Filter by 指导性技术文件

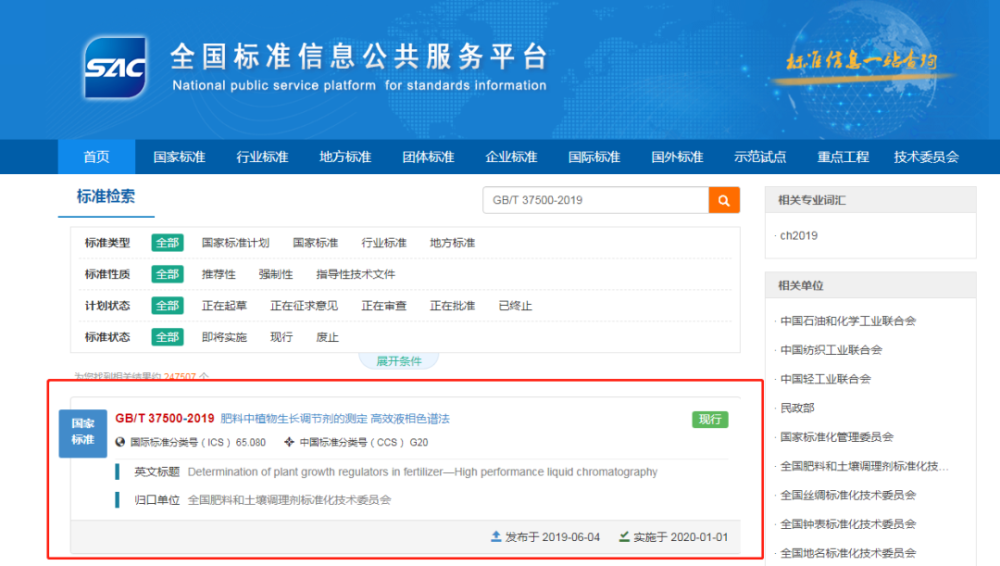(355, 274)
